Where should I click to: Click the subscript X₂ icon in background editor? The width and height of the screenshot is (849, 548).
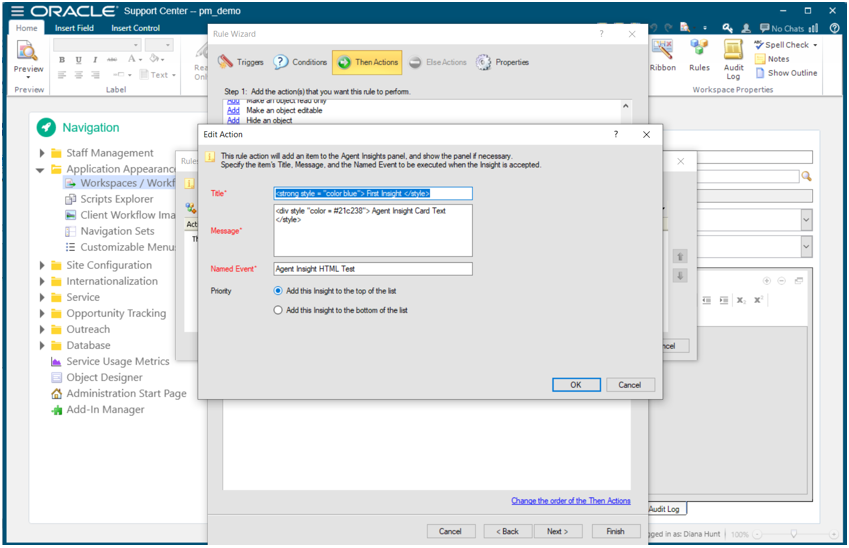tap(741, 300)
